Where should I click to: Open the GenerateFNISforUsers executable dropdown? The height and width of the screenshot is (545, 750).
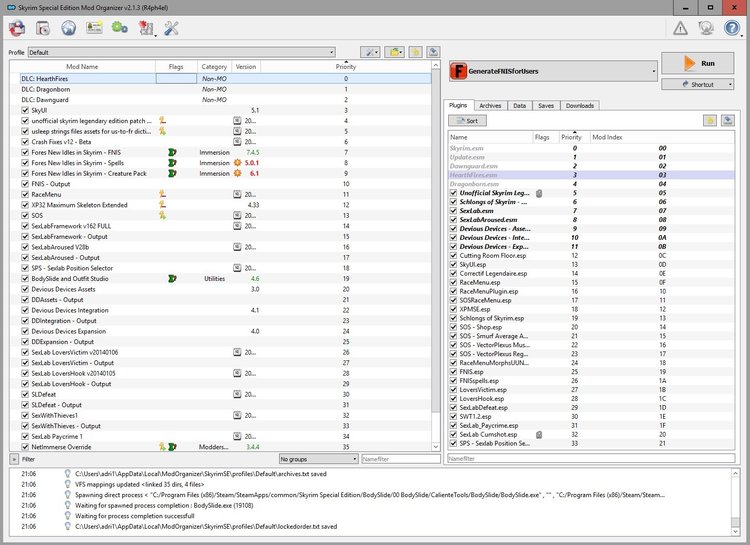point(553,71)
